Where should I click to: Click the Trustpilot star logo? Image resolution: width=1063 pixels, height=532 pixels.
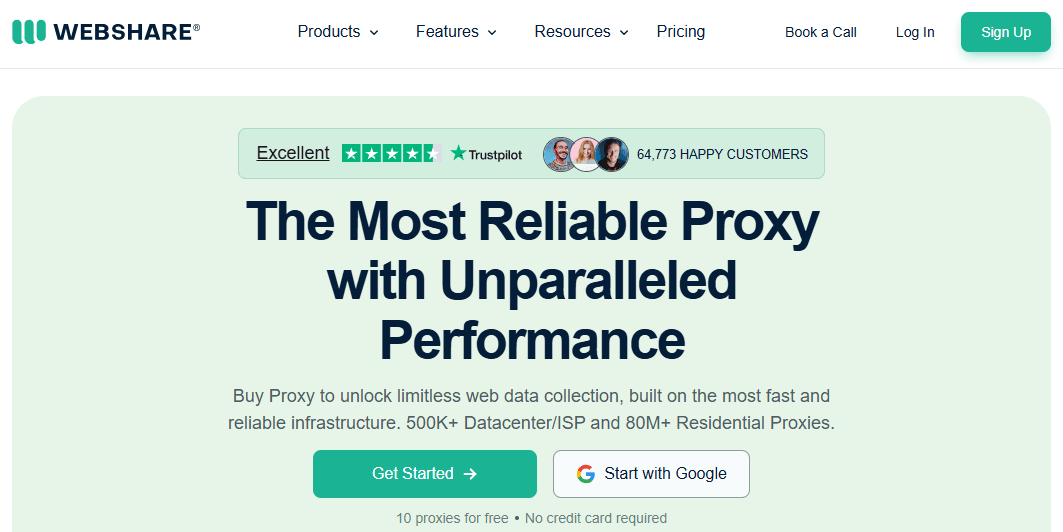click(x=459, y=153)
